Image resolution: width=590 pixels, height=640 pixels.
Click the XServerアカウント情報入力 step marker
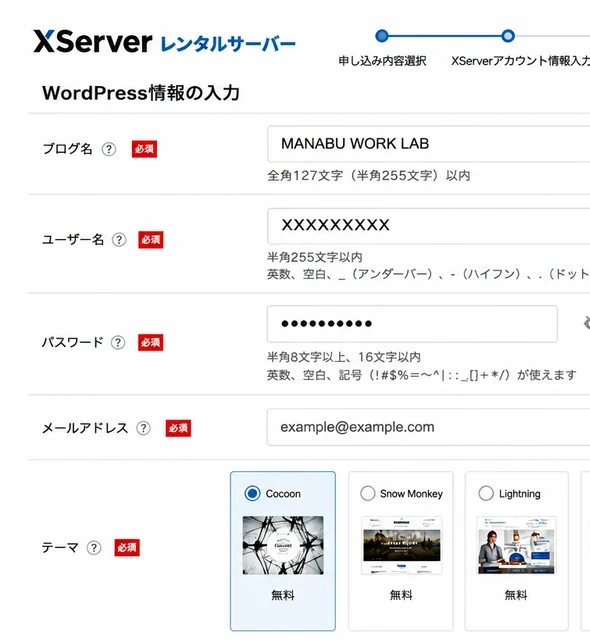508,36
